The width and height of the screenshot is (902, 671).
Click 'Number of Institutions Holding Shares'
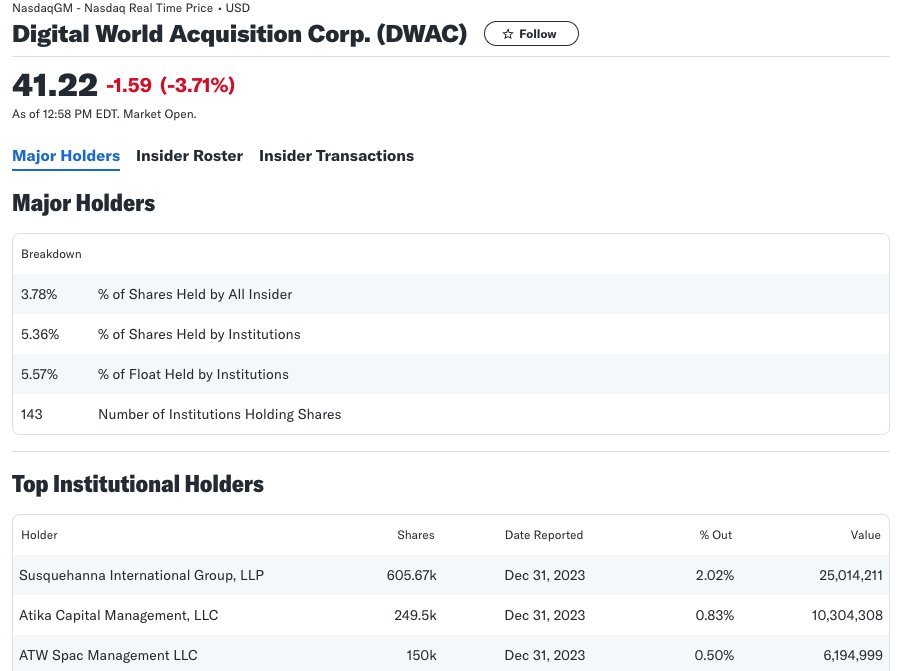click(220, 414)
